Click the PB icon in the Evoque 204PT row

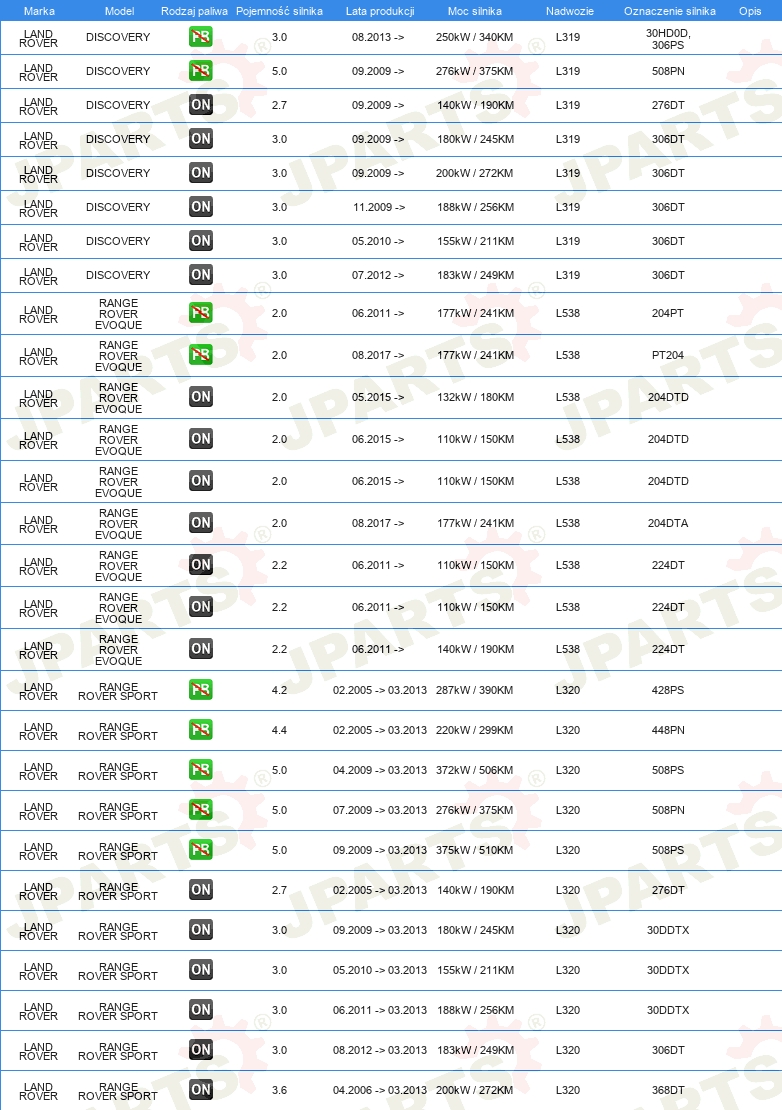tap(201, 313)
